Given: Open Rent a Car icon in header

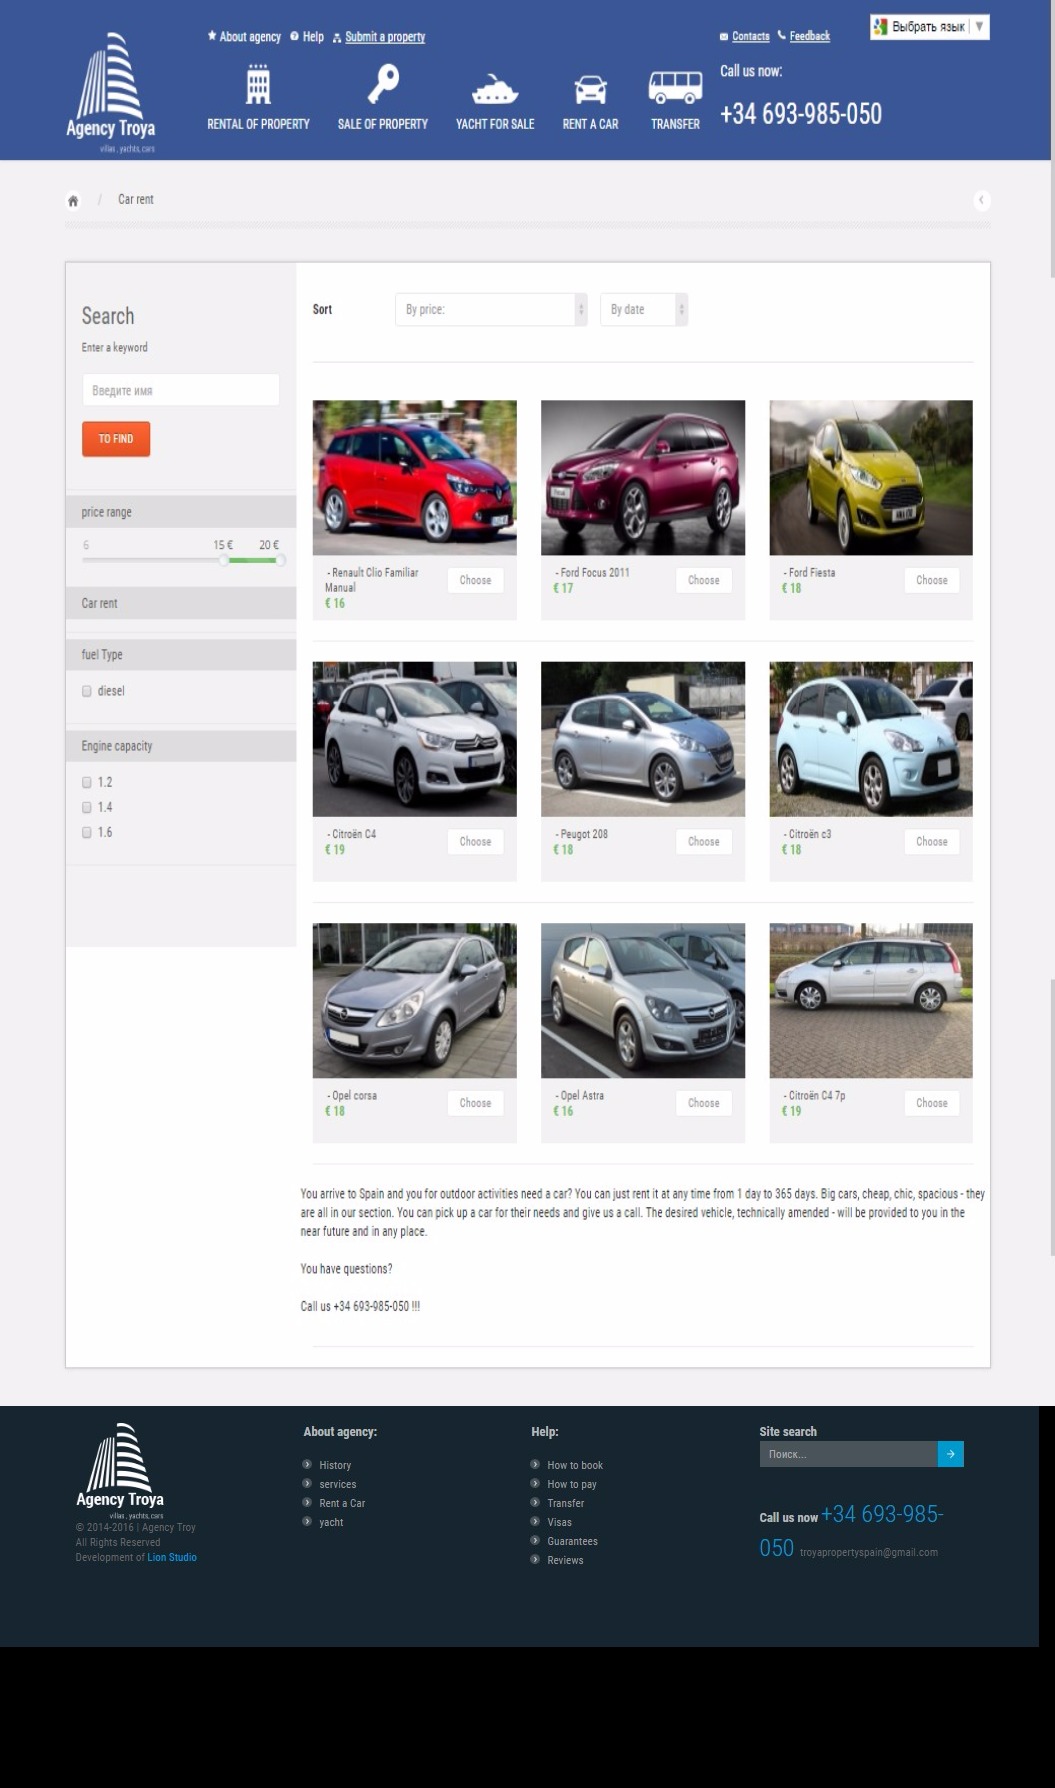Looking at the screenshot, I should coord(590,90).
